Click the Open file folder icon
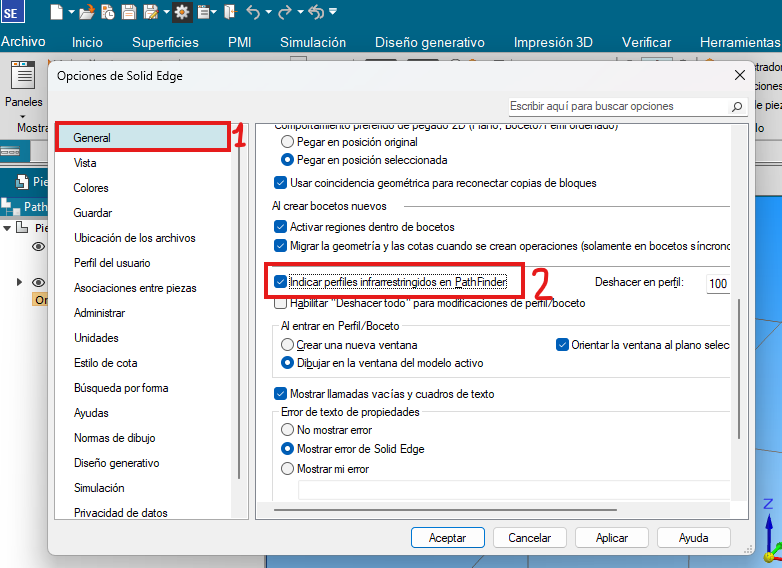Image resolution: width=782 pixels, height=568 pixels. tap(86, 12)
